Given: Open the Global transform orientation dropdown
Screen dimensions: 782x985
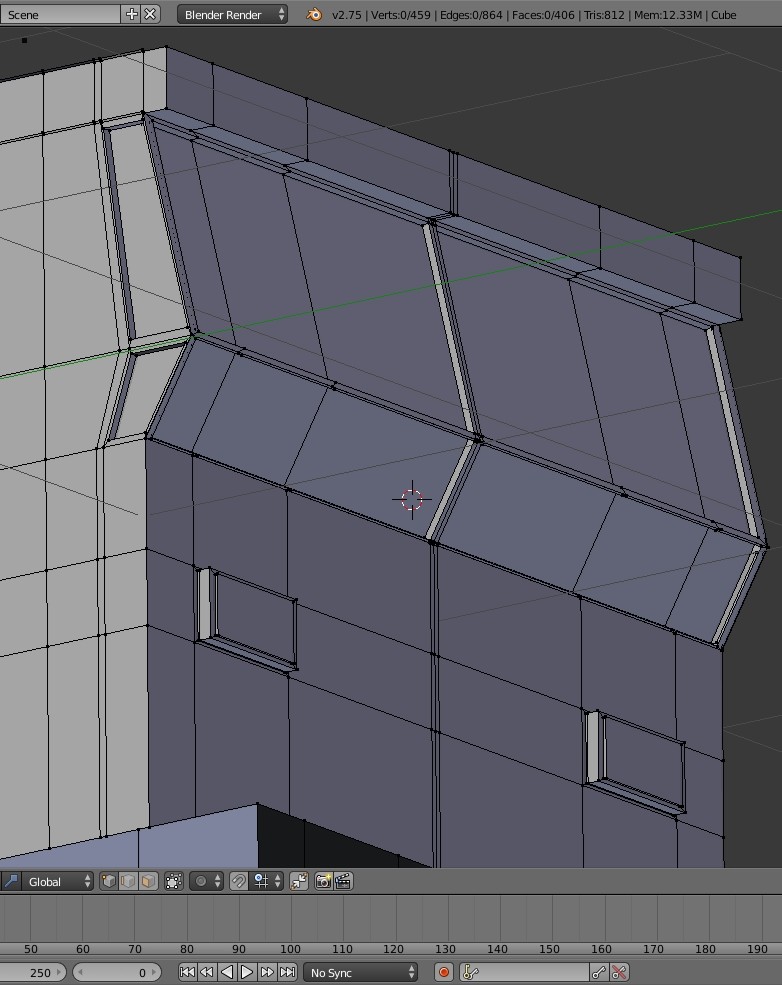Looking at the screenshot, I should 58,881.
